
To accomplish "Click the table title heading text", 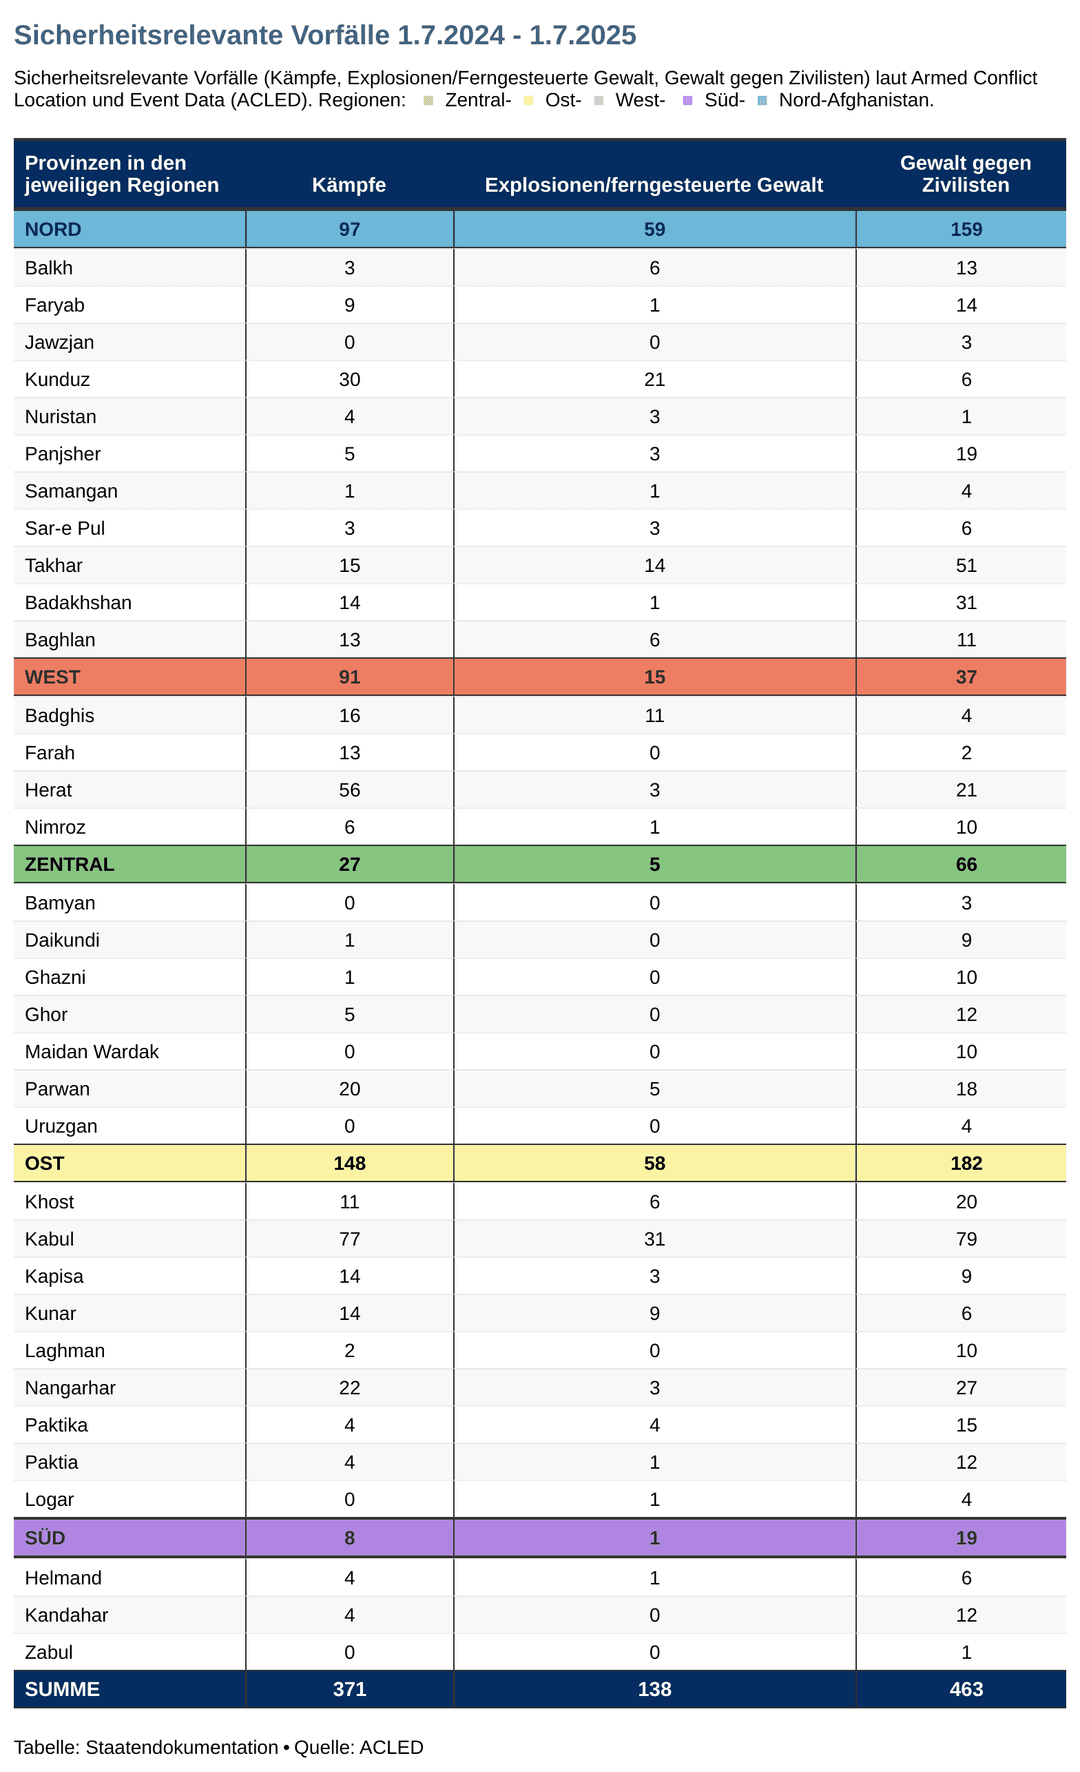I will point(325,36).
